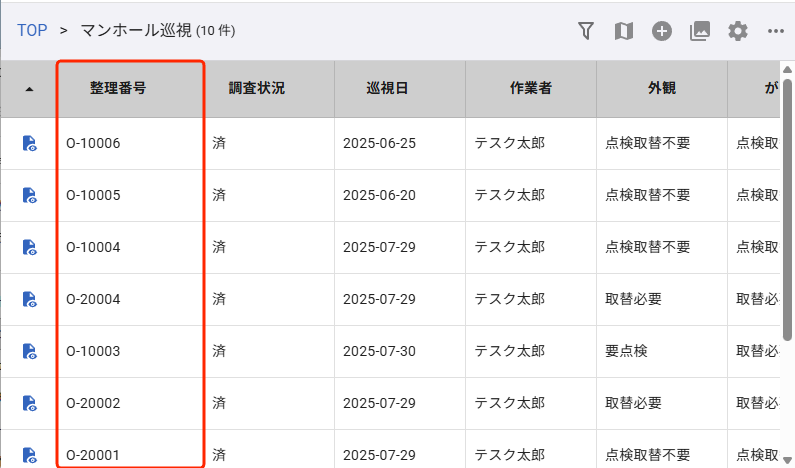Click the sort arrow in header corner

pos(29,89)
